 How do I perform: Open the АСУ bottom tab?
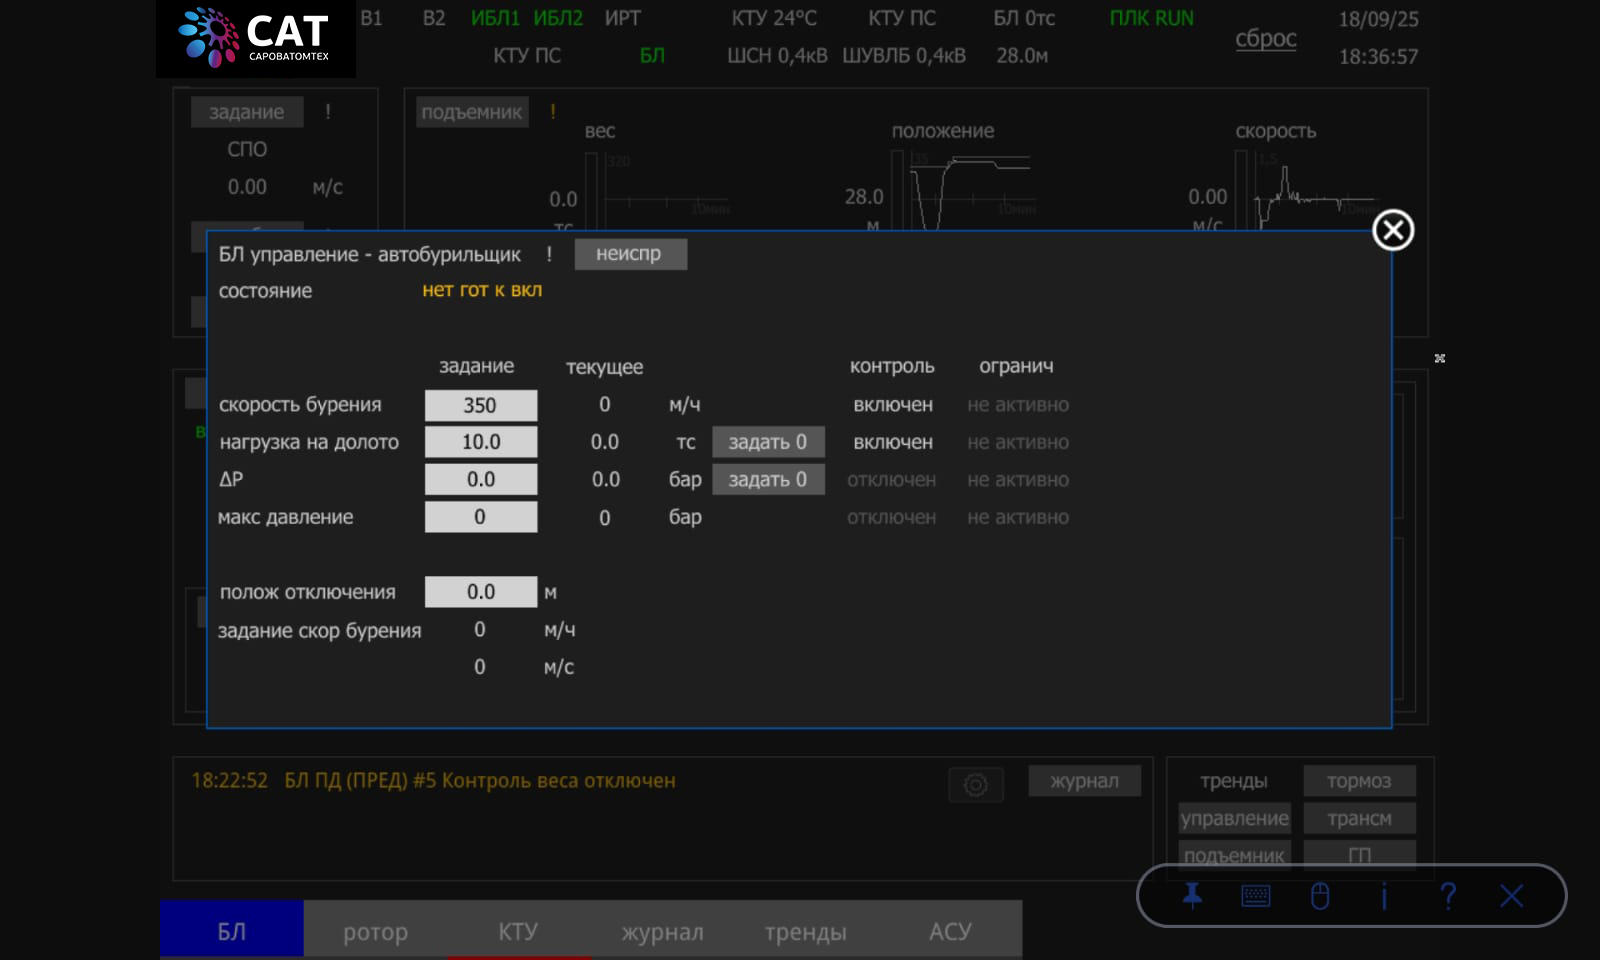[x=950, y=932]
